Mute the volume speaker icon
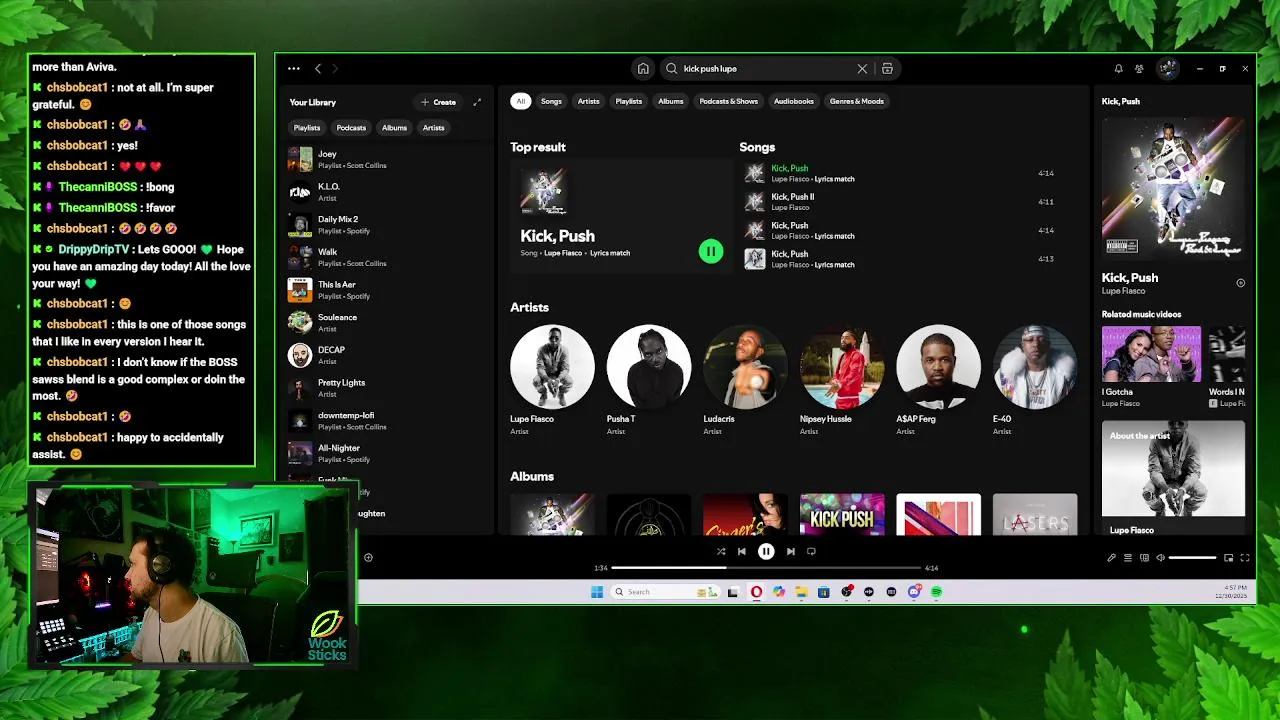Viewport: 1280px width, 720px height. [1160, 558]
